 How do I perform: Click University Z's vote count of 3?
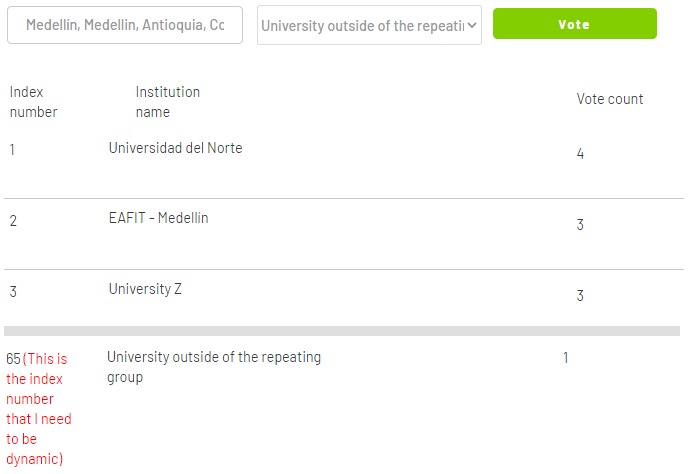click(x=580, y=296)
